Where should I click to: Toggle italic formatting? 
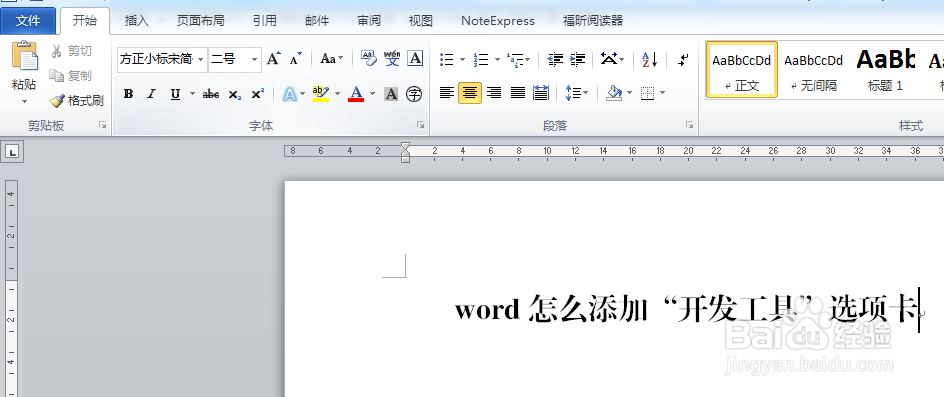tap(151, 93)
